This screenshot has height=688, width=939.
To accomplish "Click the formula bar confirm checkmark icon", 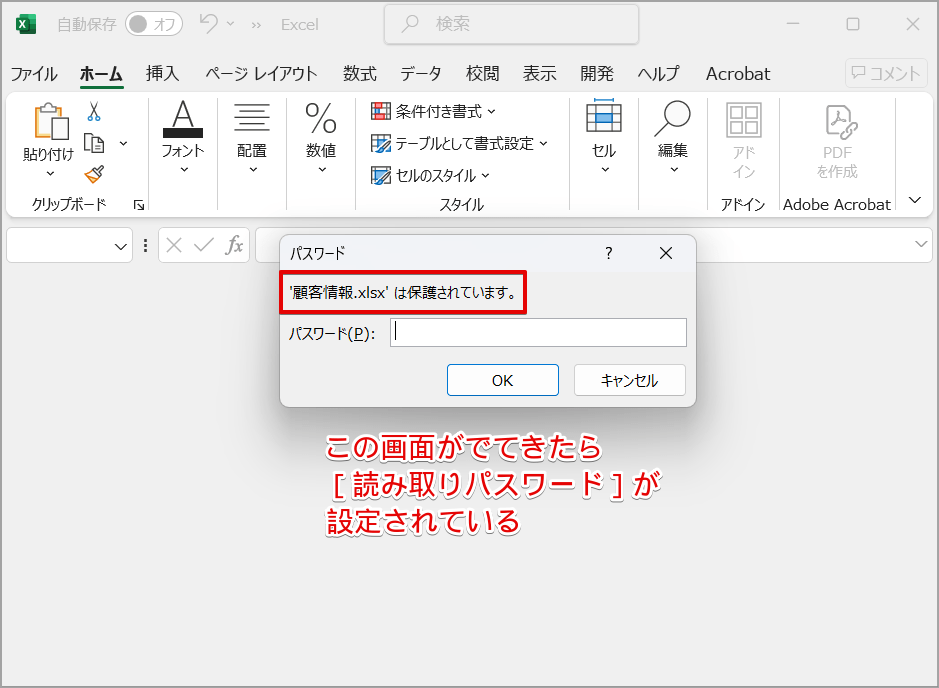I will (x=204, y=245).
